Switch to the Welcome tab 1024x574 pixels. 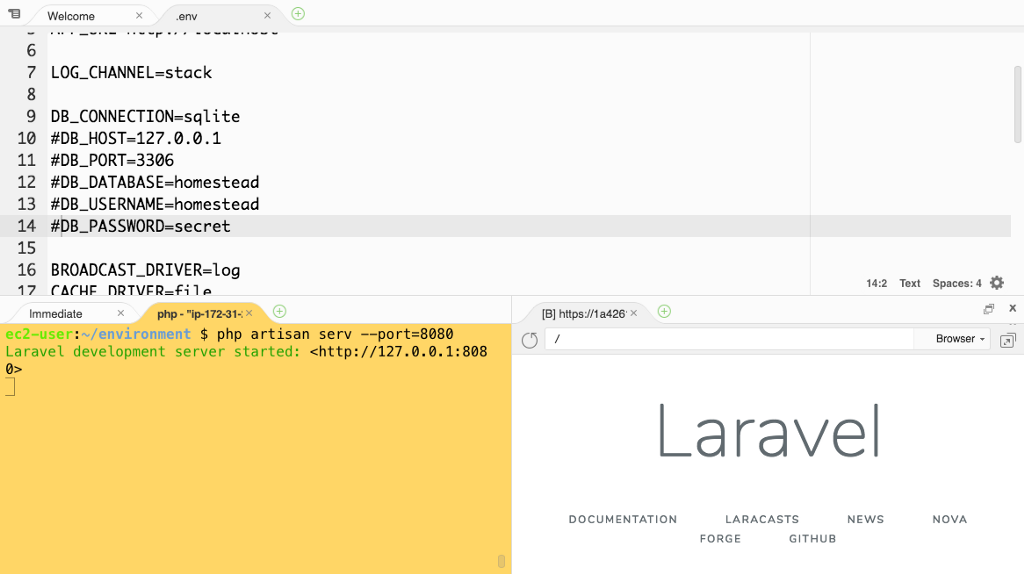[72, 16]
